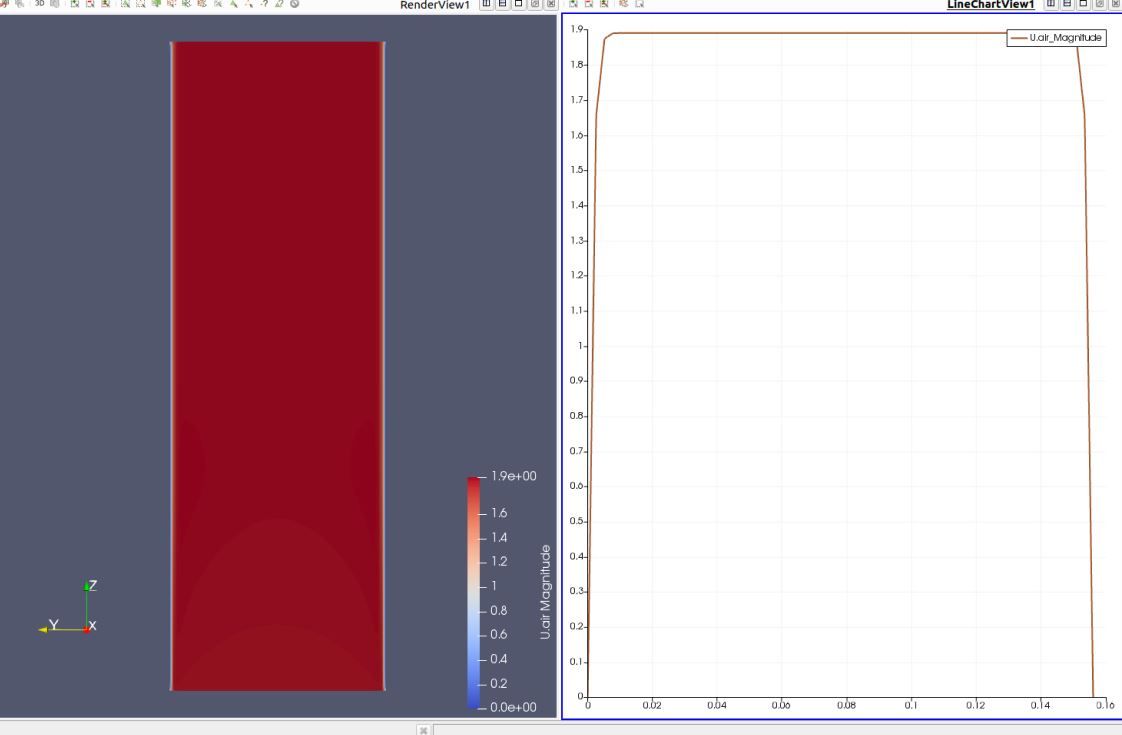The width and height of the screenshot is (1122, 735).
Task: Activate Select Cells Through tool
Action: [156, 4]
